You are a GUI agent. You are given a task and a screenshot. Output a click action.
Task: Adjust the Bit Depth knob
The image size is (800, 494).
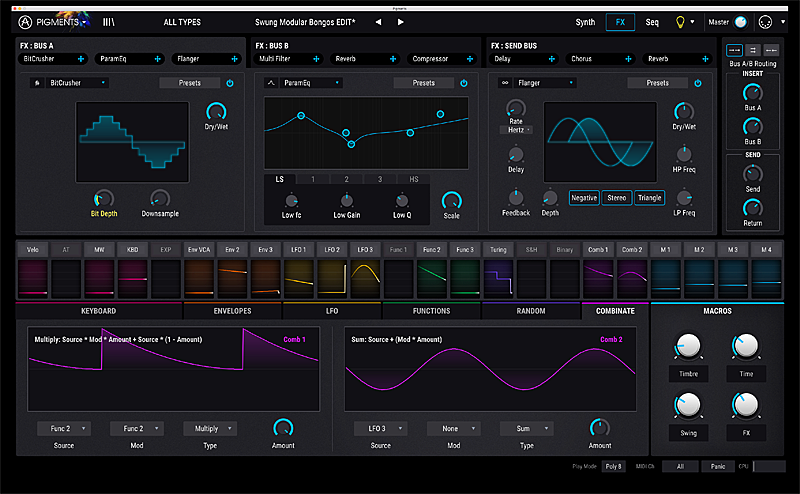tap(104, 198)
